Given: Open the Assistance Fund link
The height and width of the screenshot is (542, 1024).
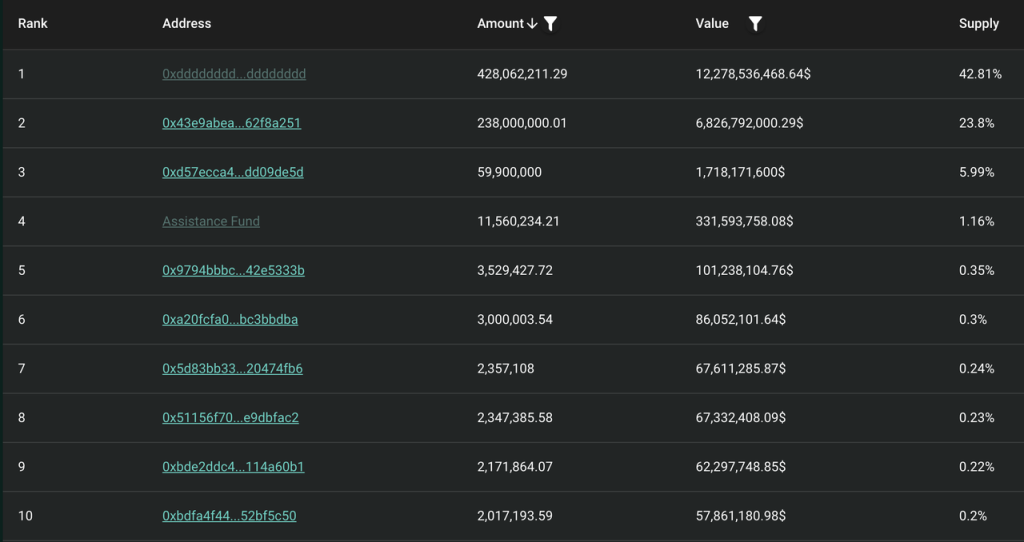Looking at the screenshot, I should (211, 221).
